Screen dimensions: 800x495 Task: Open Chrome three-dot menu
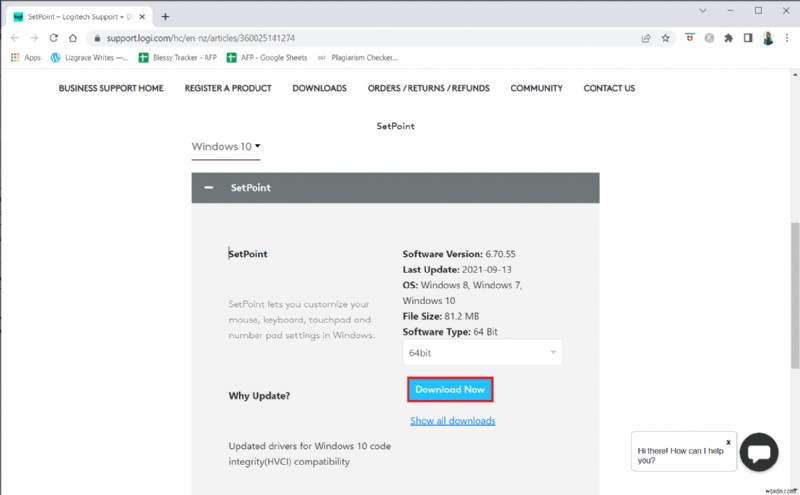point(787,38)
